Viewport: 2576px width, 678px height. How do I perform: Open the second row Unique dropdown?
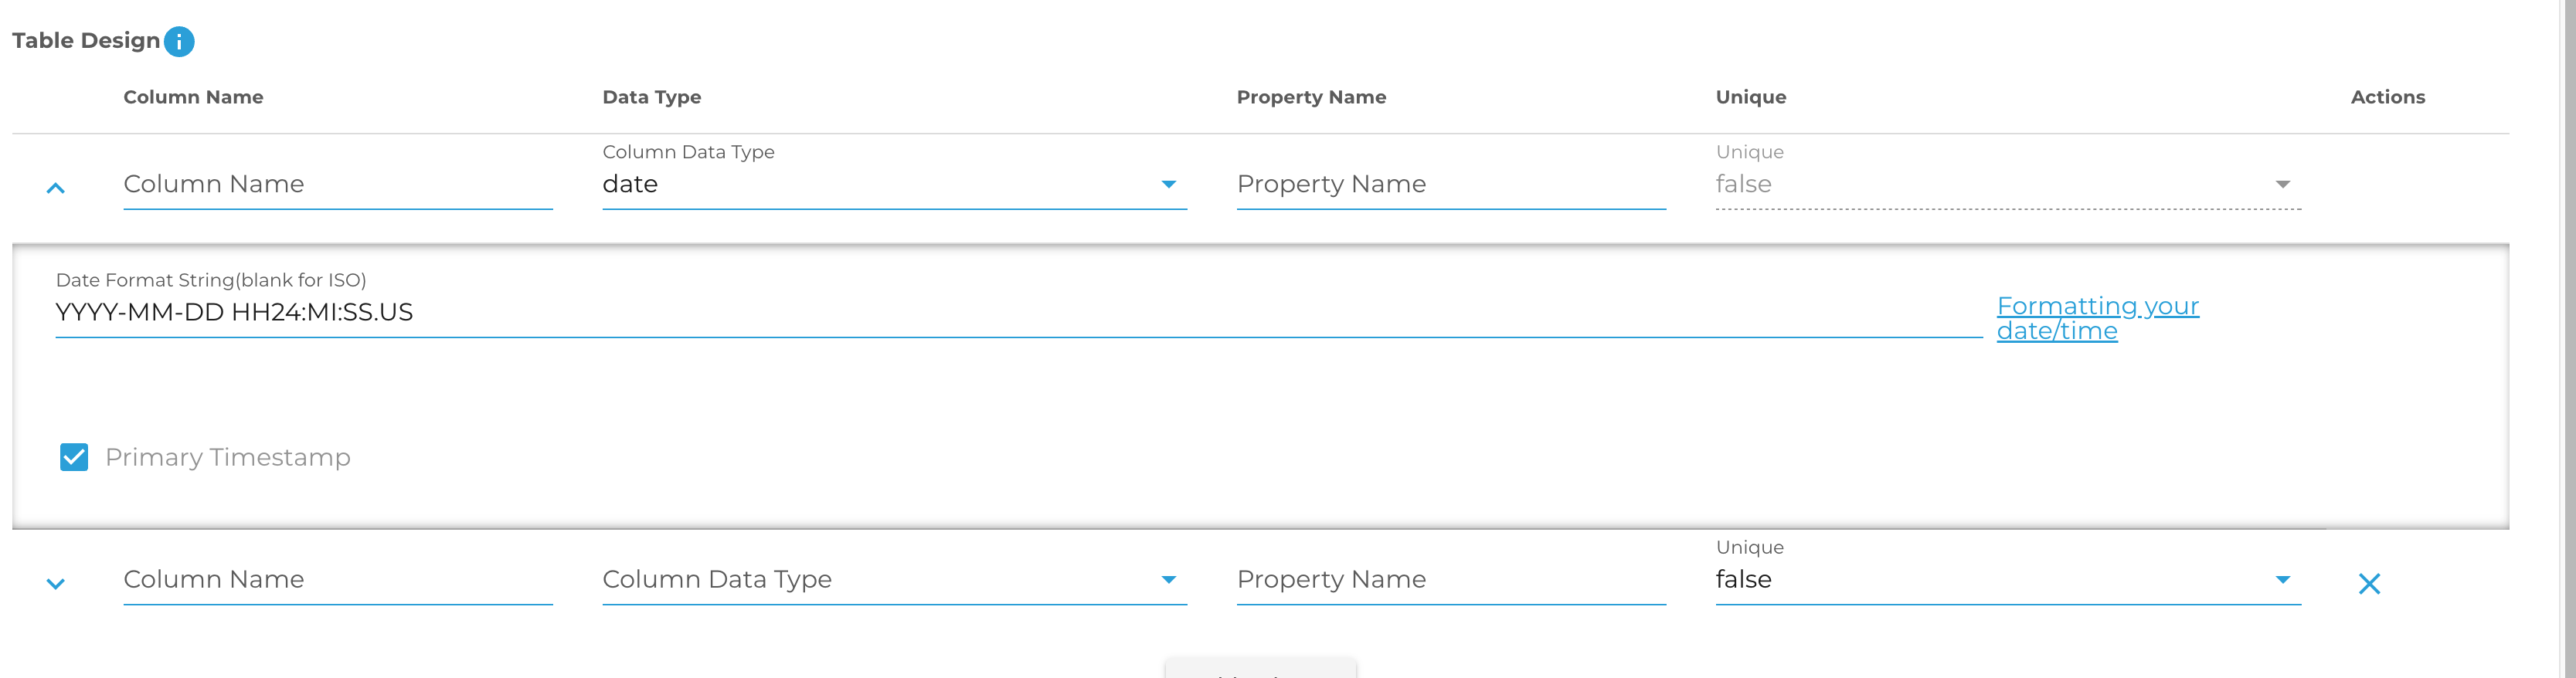pos(2007,579)
